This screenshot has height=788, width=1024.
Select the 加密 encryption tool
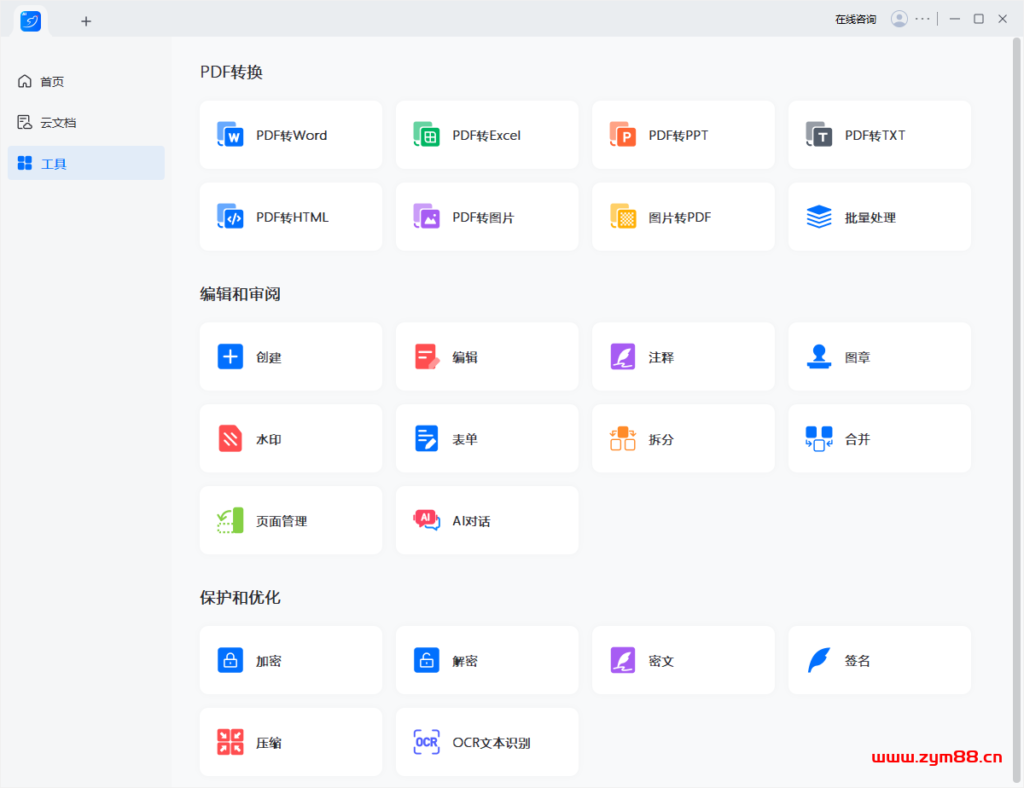pos(290,660)
